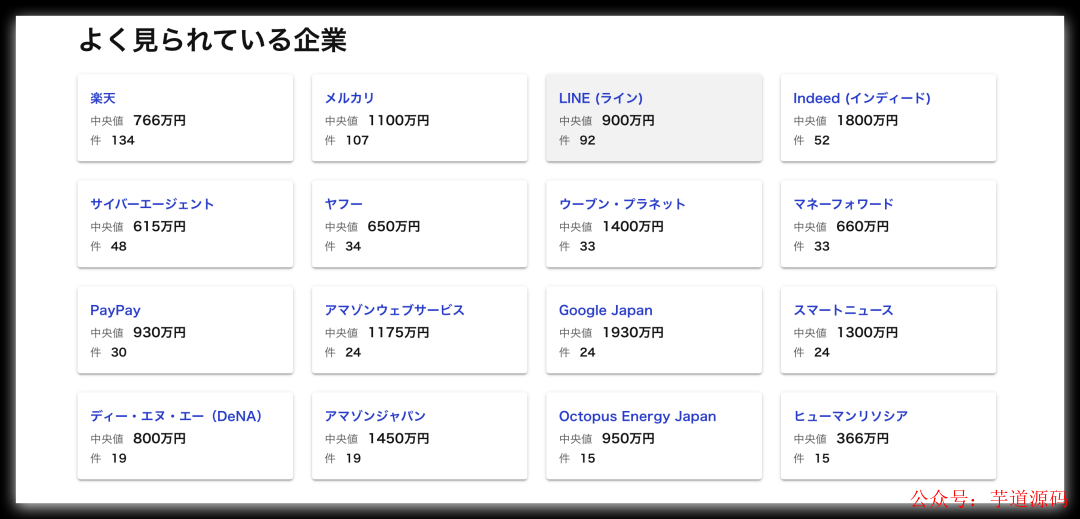
Task: Open the アマゾンウェブサービス link
Action: point(395,310)
